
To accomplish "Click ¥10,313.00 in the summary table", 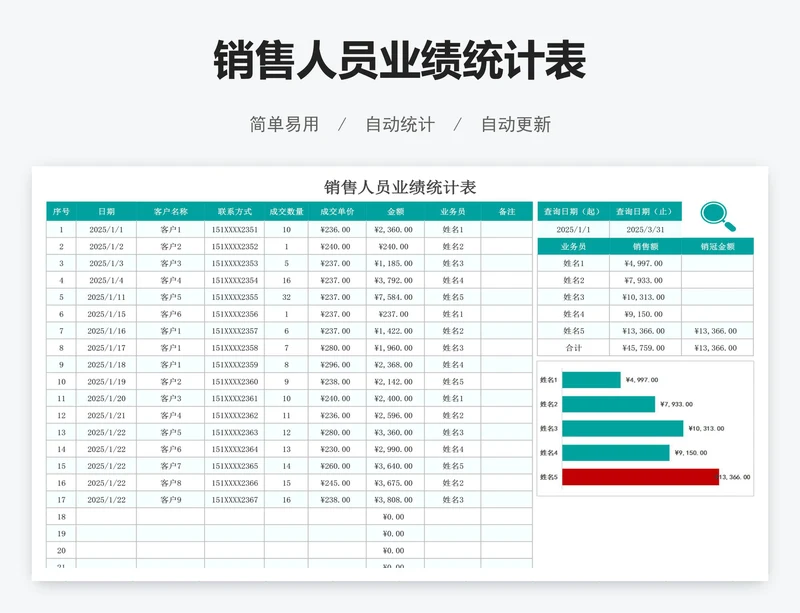I will (645, 297).
